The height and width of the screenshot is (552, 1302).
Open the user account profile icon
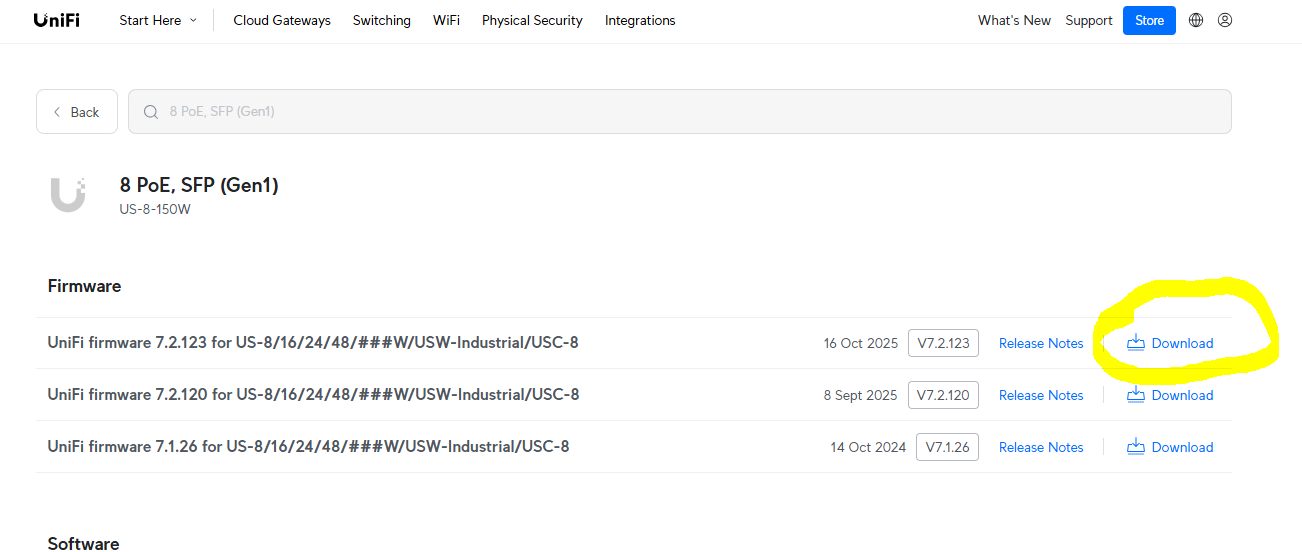[x=1225, y=20]
